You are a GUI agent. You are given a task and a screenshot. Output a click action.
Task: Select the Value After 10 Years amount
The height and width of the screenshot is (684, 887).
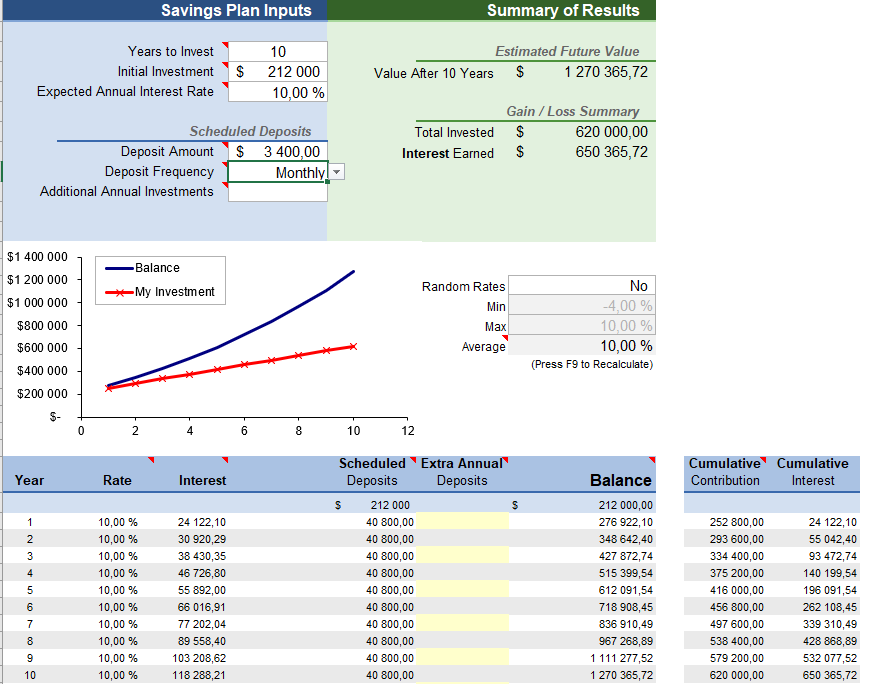pos(605,72)
